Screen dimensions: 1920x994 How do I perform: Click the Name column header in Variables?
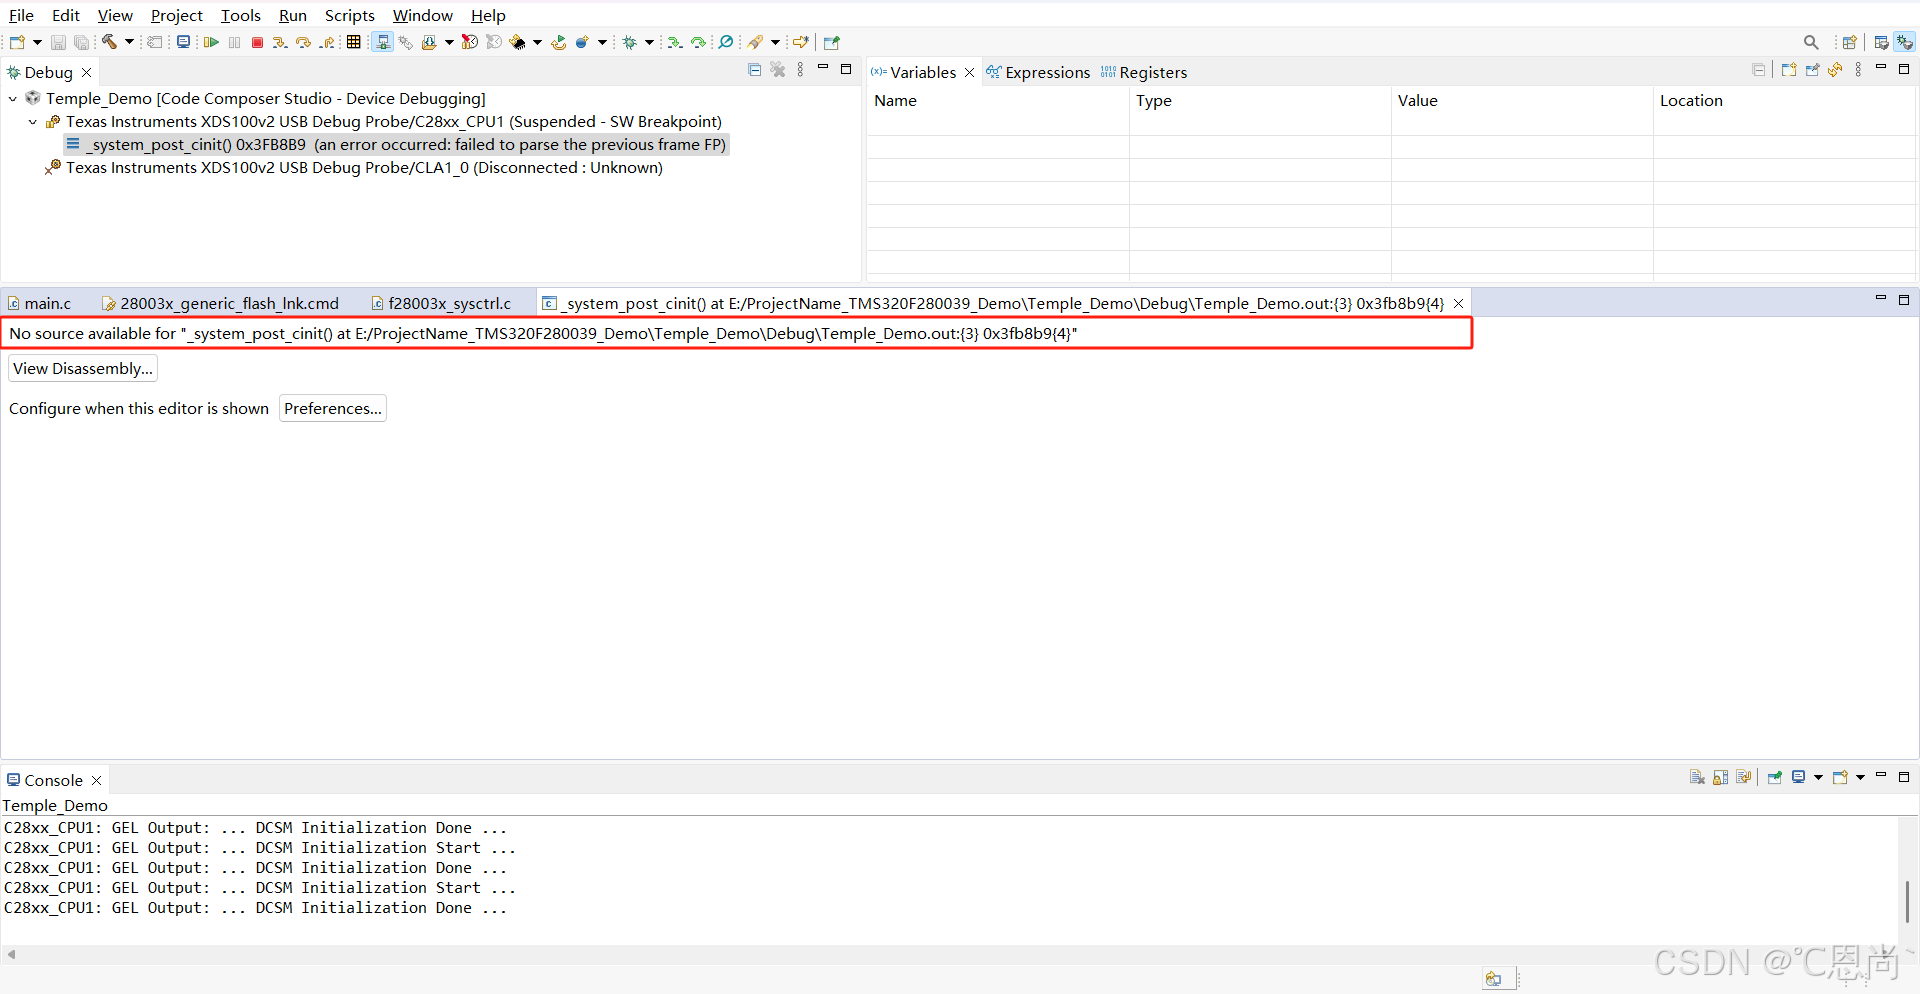point(998,100)
